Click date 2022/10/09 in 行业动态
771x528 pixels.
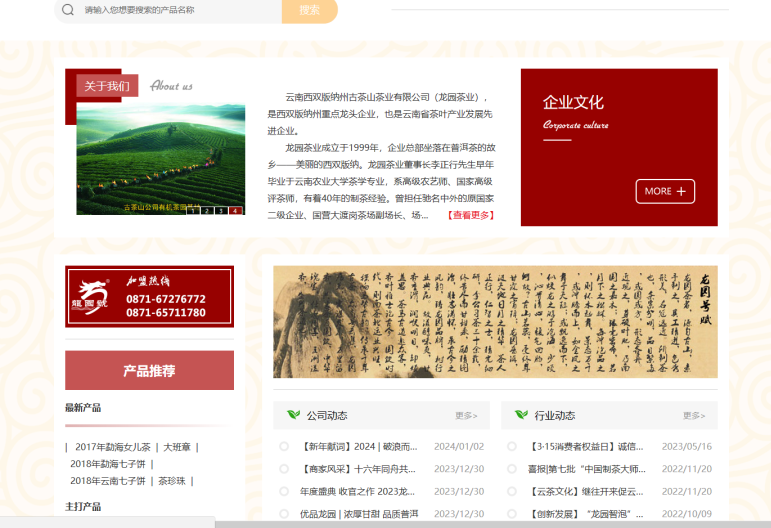click(x=686, y=514)
